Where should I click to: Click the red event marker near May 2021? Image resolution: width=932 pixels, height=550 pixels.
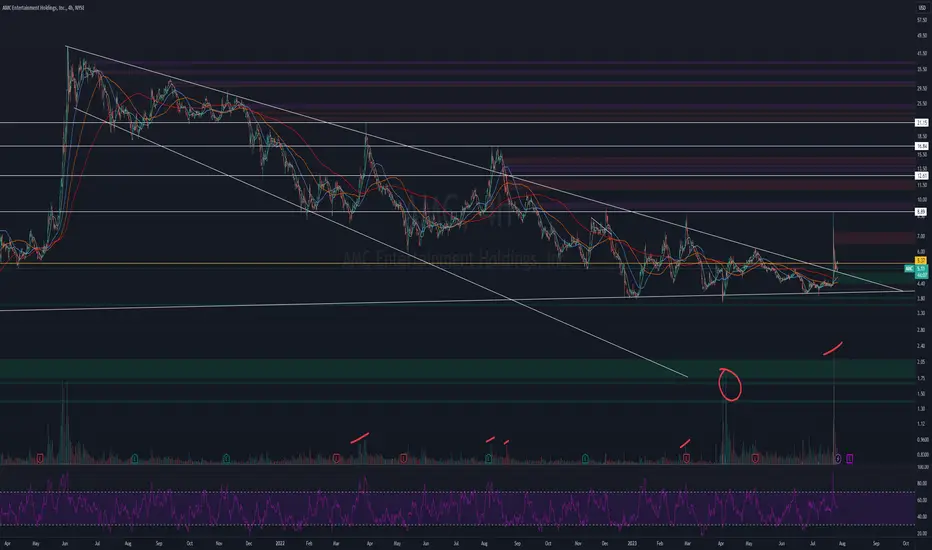pos(40,458)
